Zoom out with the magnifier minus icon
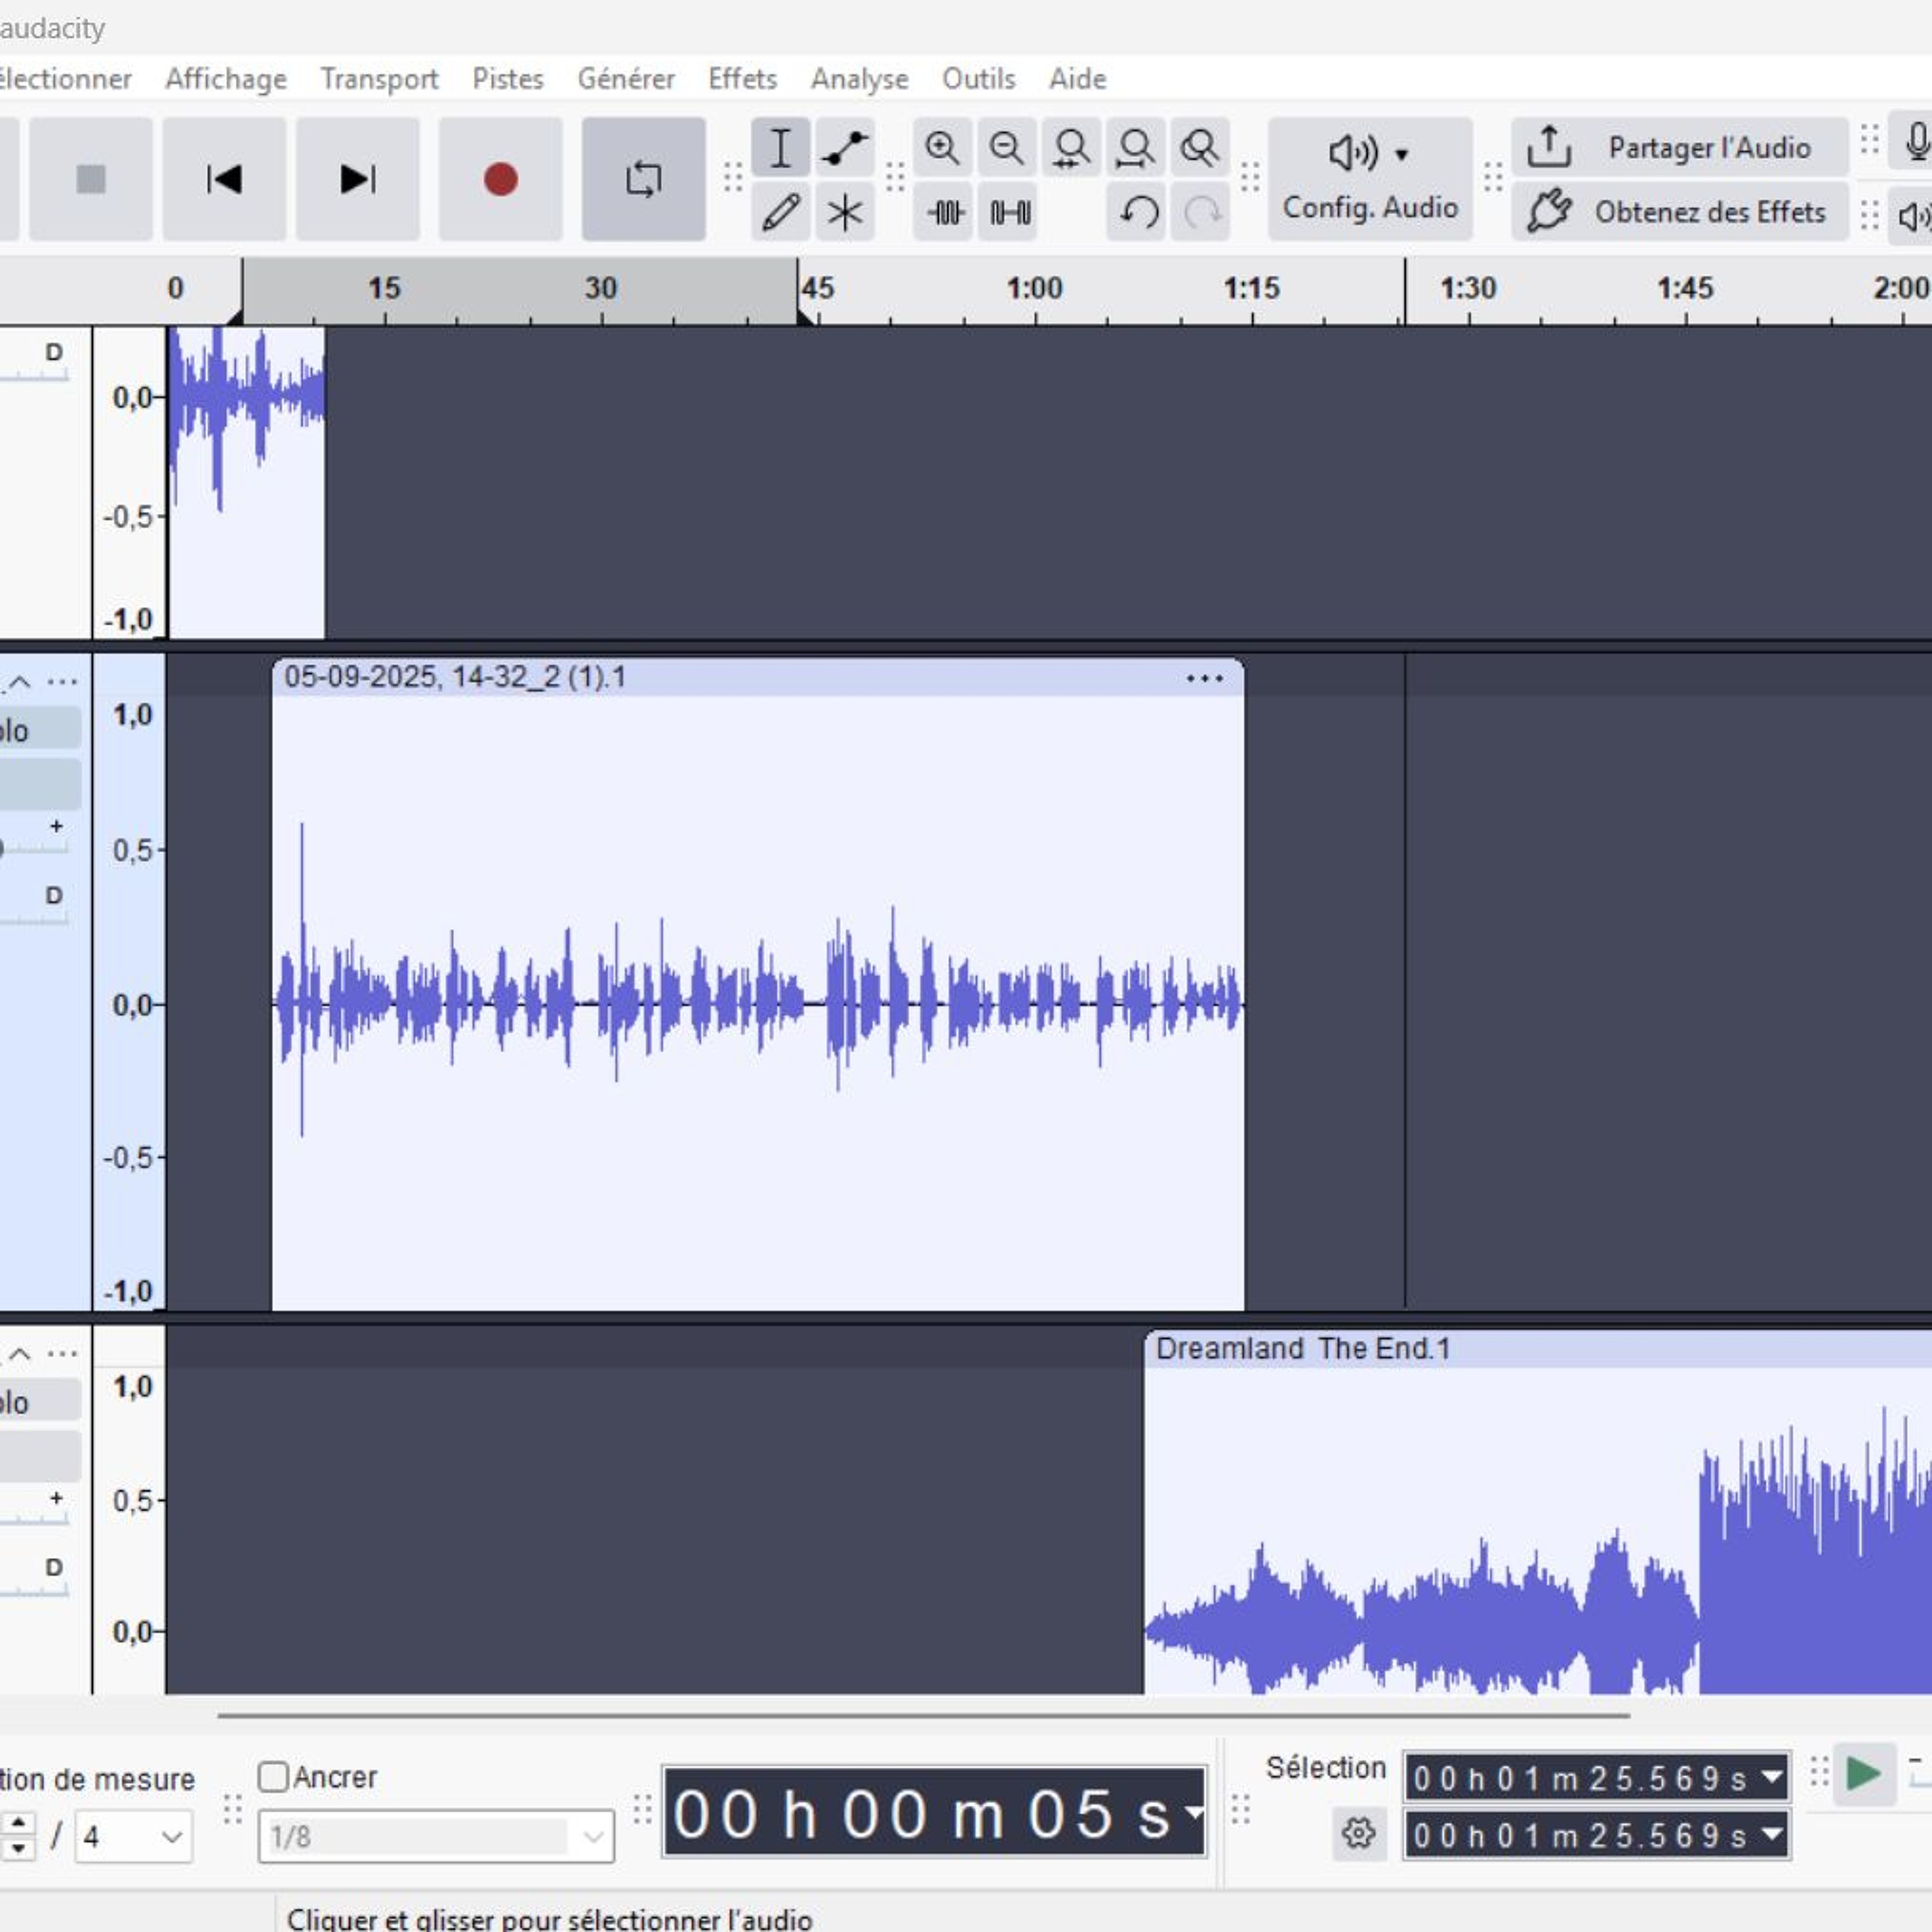 (1006, 148)
